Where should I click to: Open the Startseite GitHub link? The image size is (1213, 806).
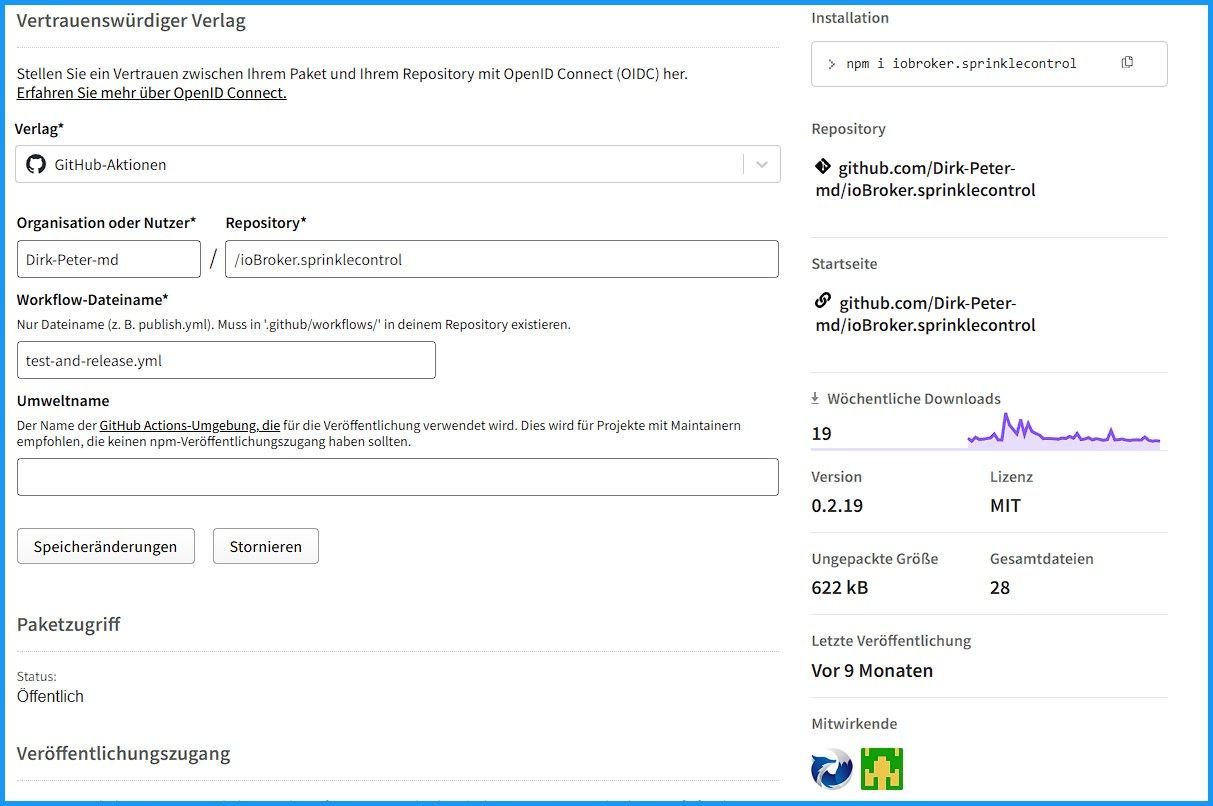(926, 314)
